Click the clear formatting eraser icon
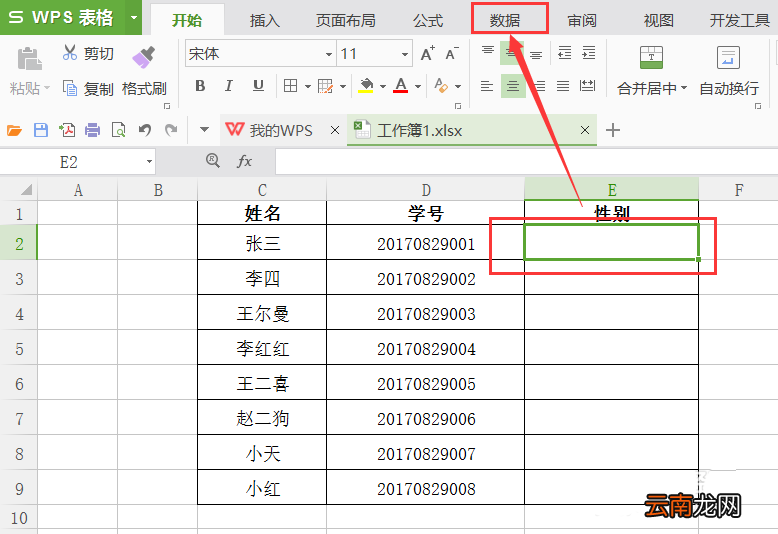The width and height of the screenshot is (778, 534). pyautogui.click(x=441, y=86)
